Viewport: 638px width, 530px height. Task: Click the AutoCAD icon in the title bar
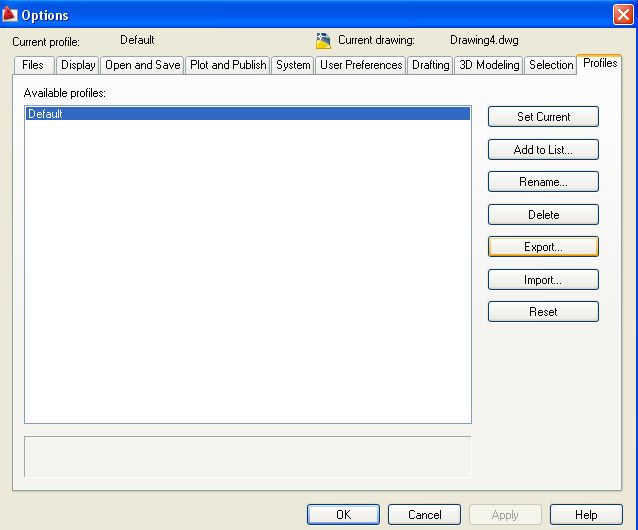click(11, 15)
